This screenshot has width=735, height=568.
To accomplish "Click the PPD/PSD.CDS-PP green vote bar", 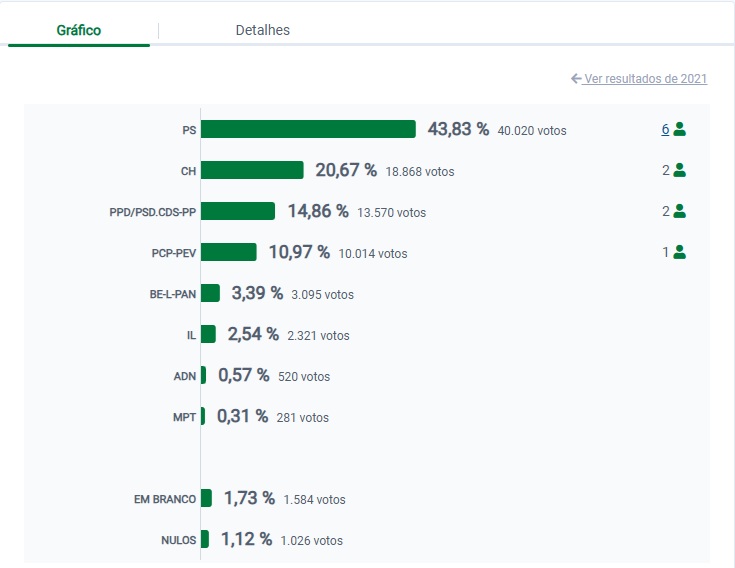I will pos(238,211).
